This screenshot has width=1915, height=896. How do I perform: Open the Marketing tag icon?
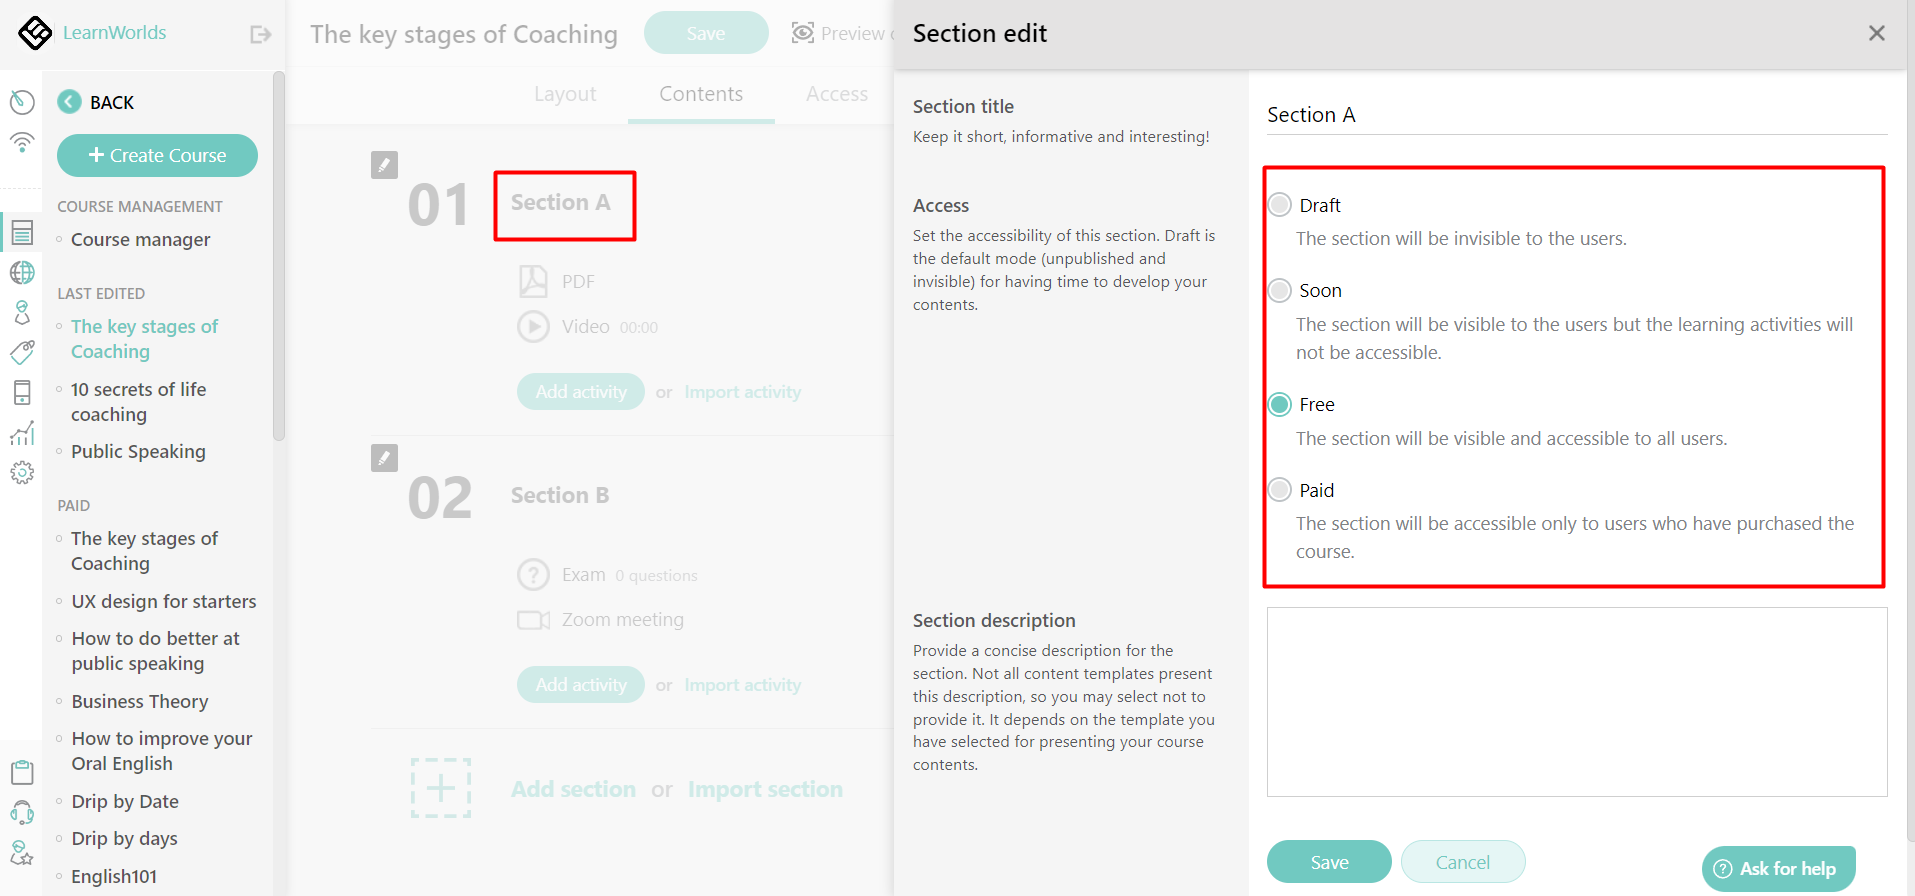click(22, 352)
